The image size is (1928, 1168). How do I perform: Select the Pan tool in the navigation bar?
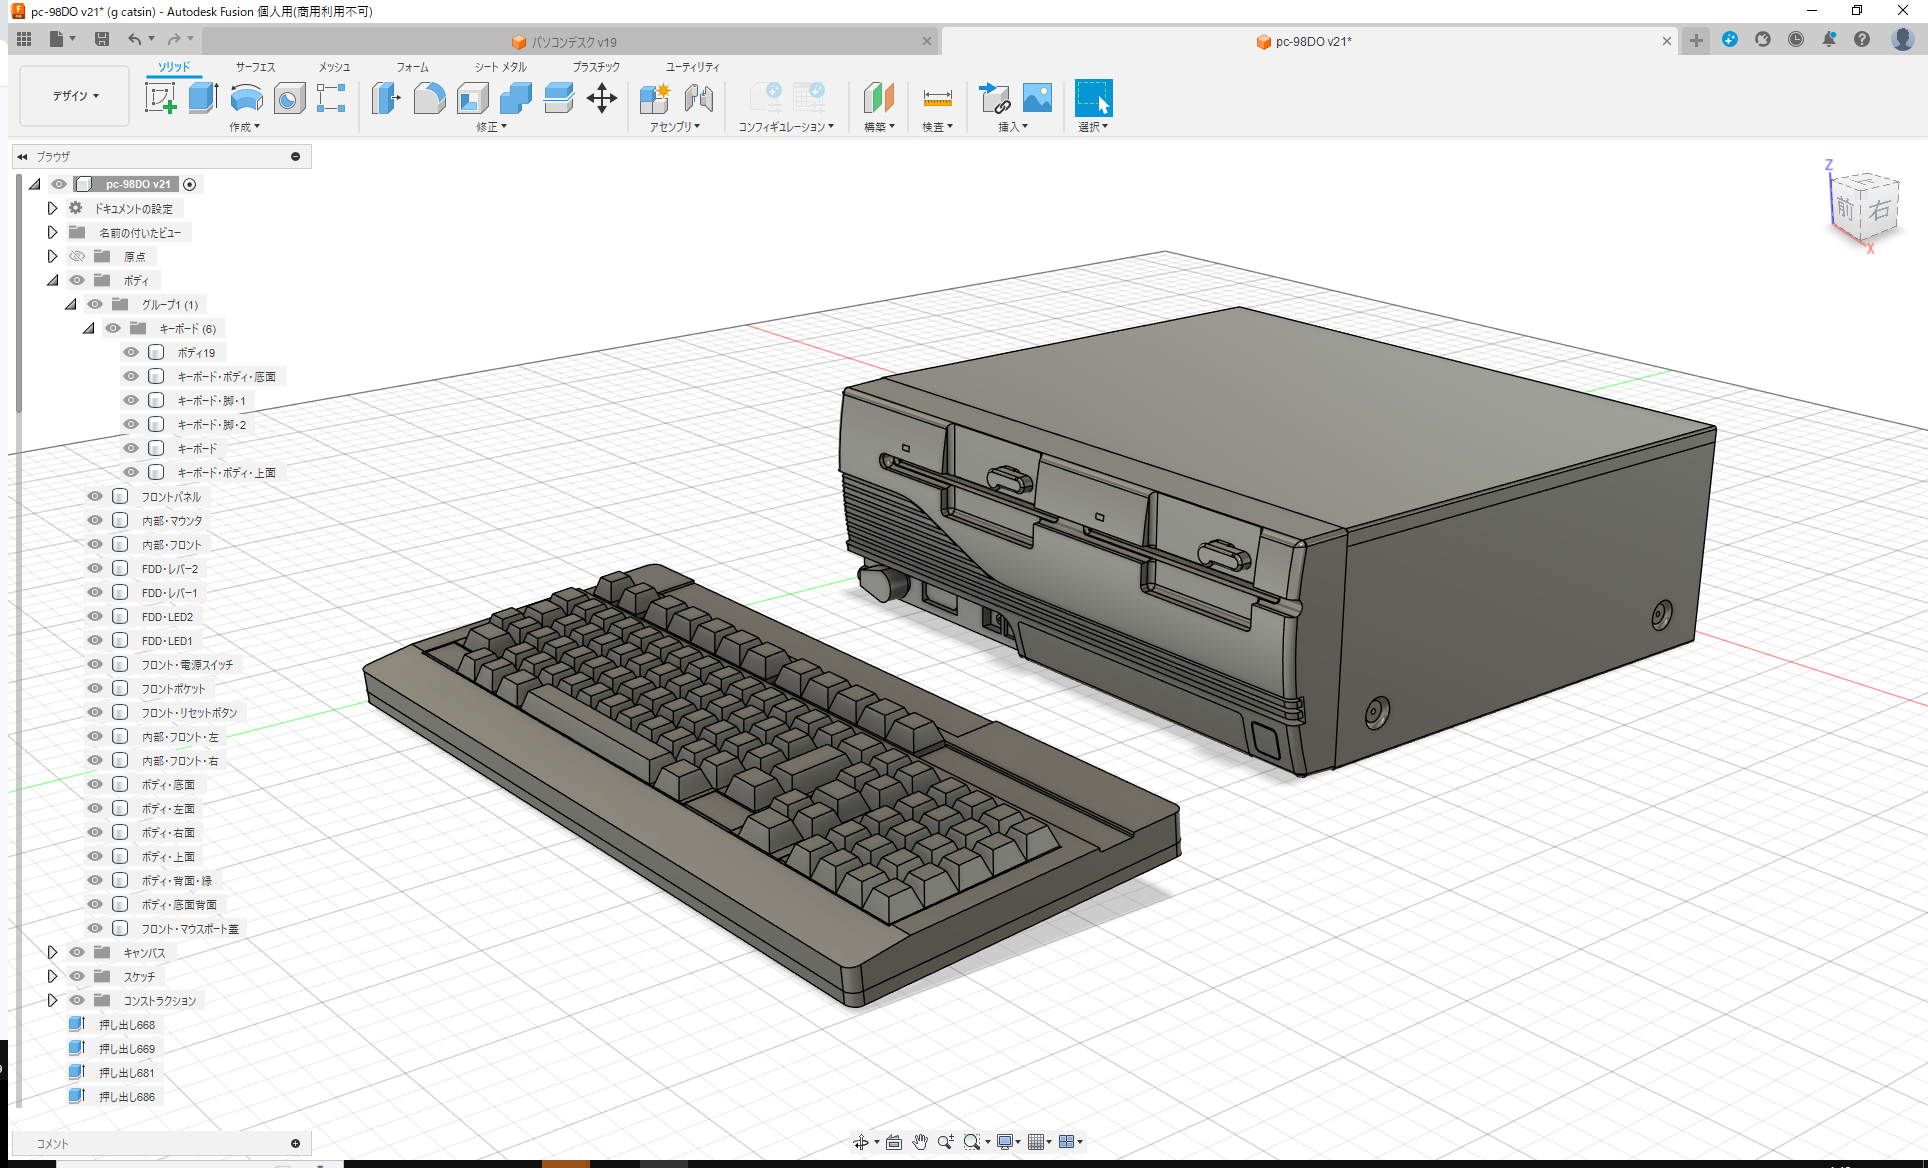click(x=919, y=1141)
